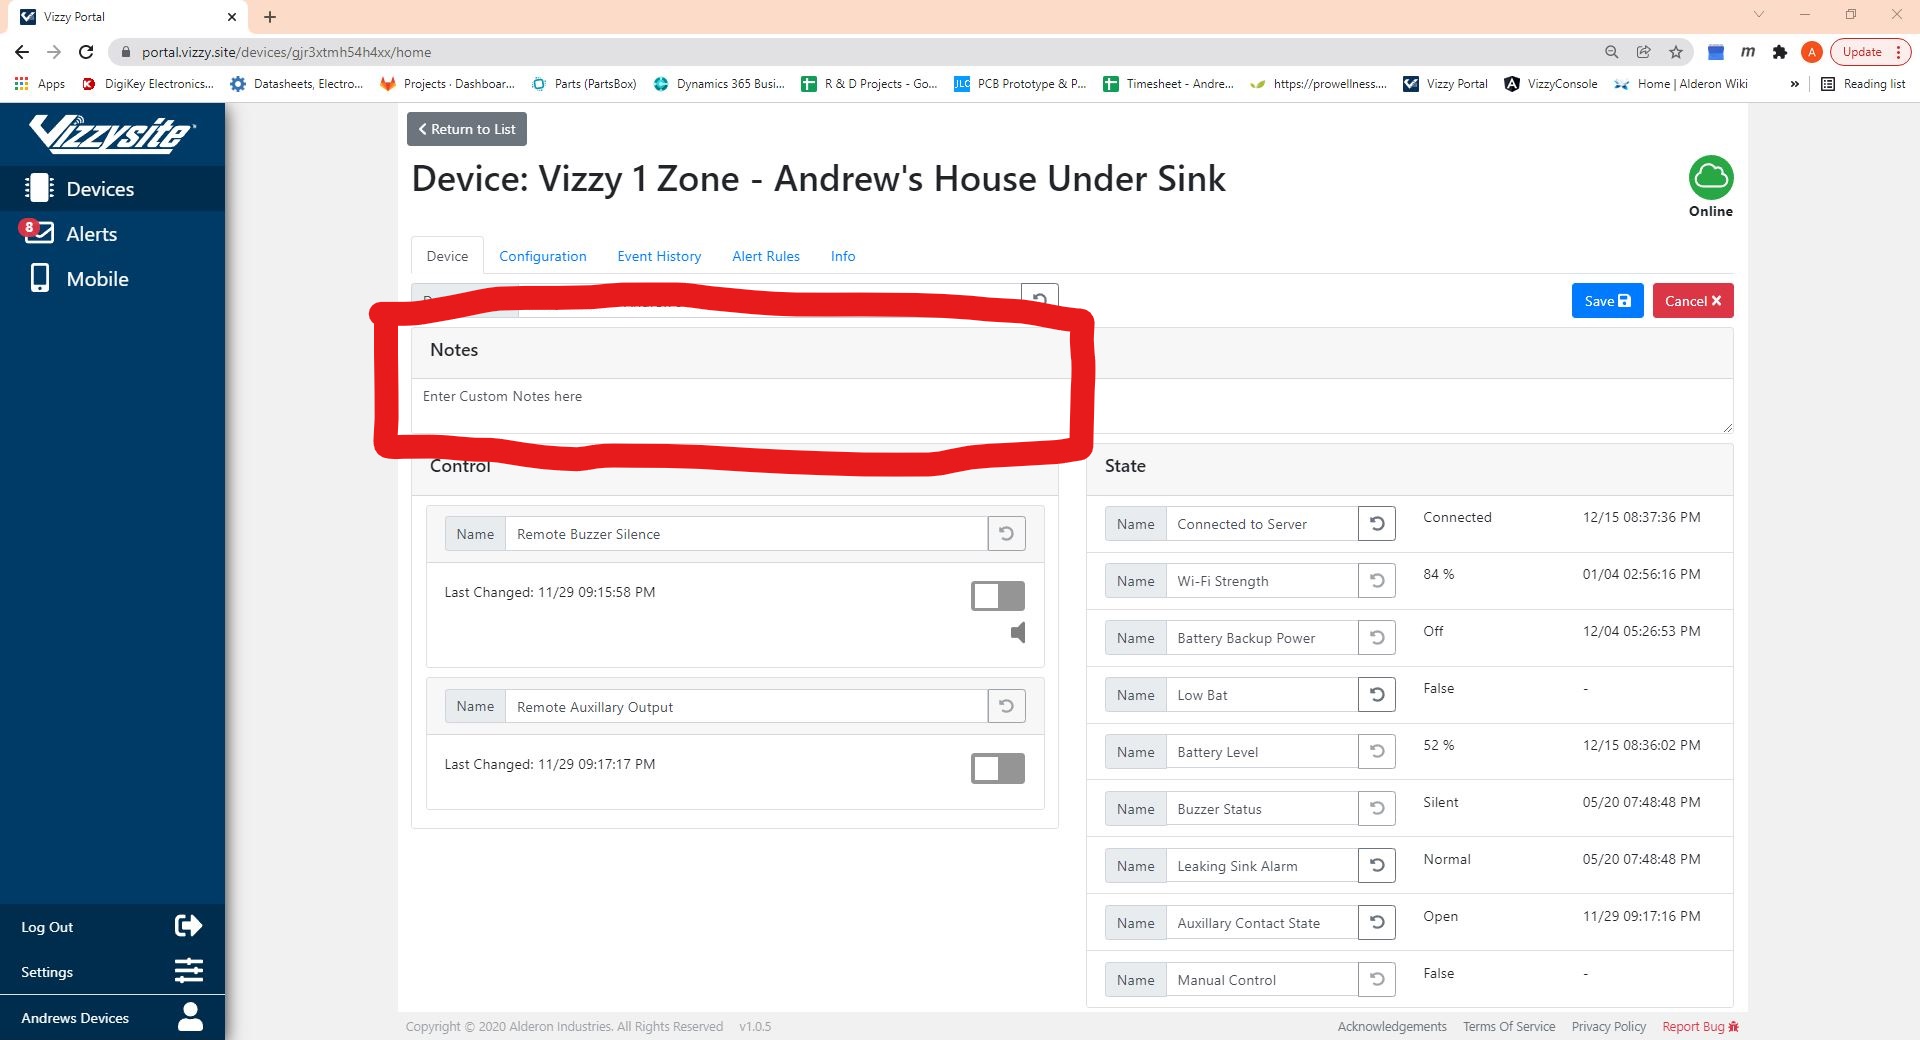The image size is (1920, 1040).
Task: Expand hidden bookmarks chevron
Action: point(1794,84)
